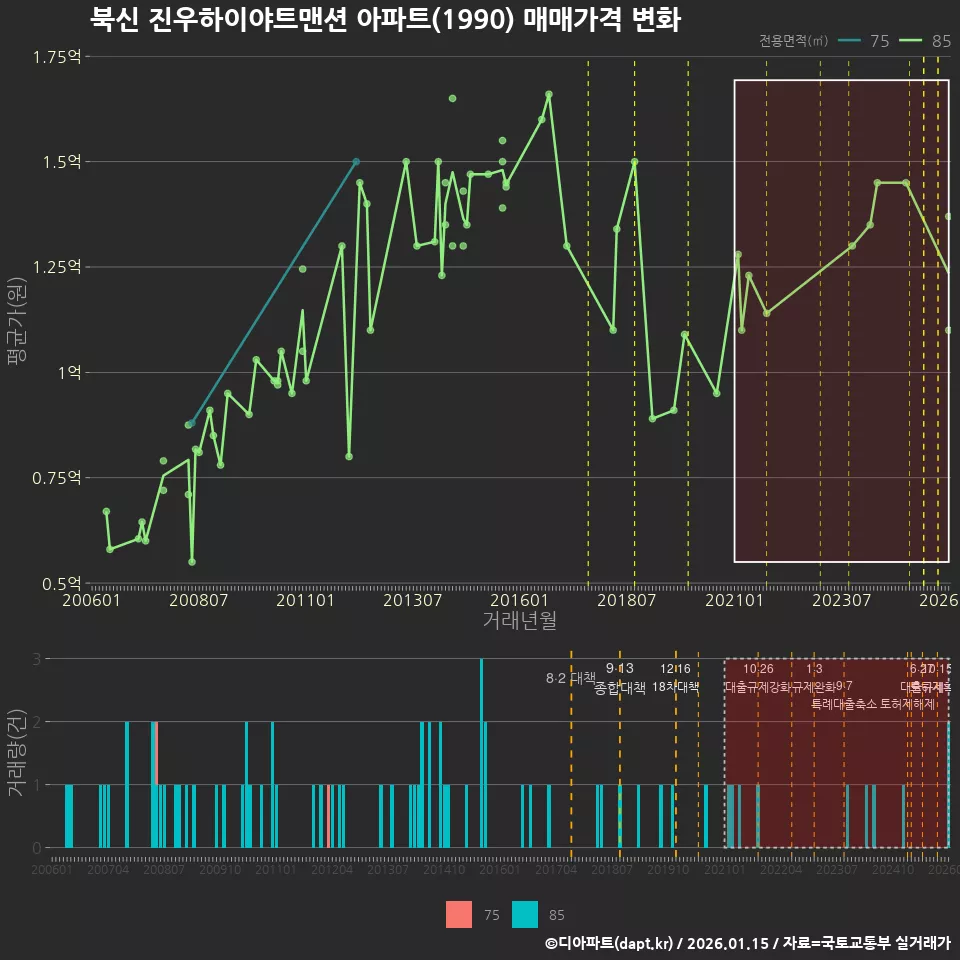Click the 12·16 18차대책 annotation label
This screenshot has width=960, height=960.
point(675,678)
